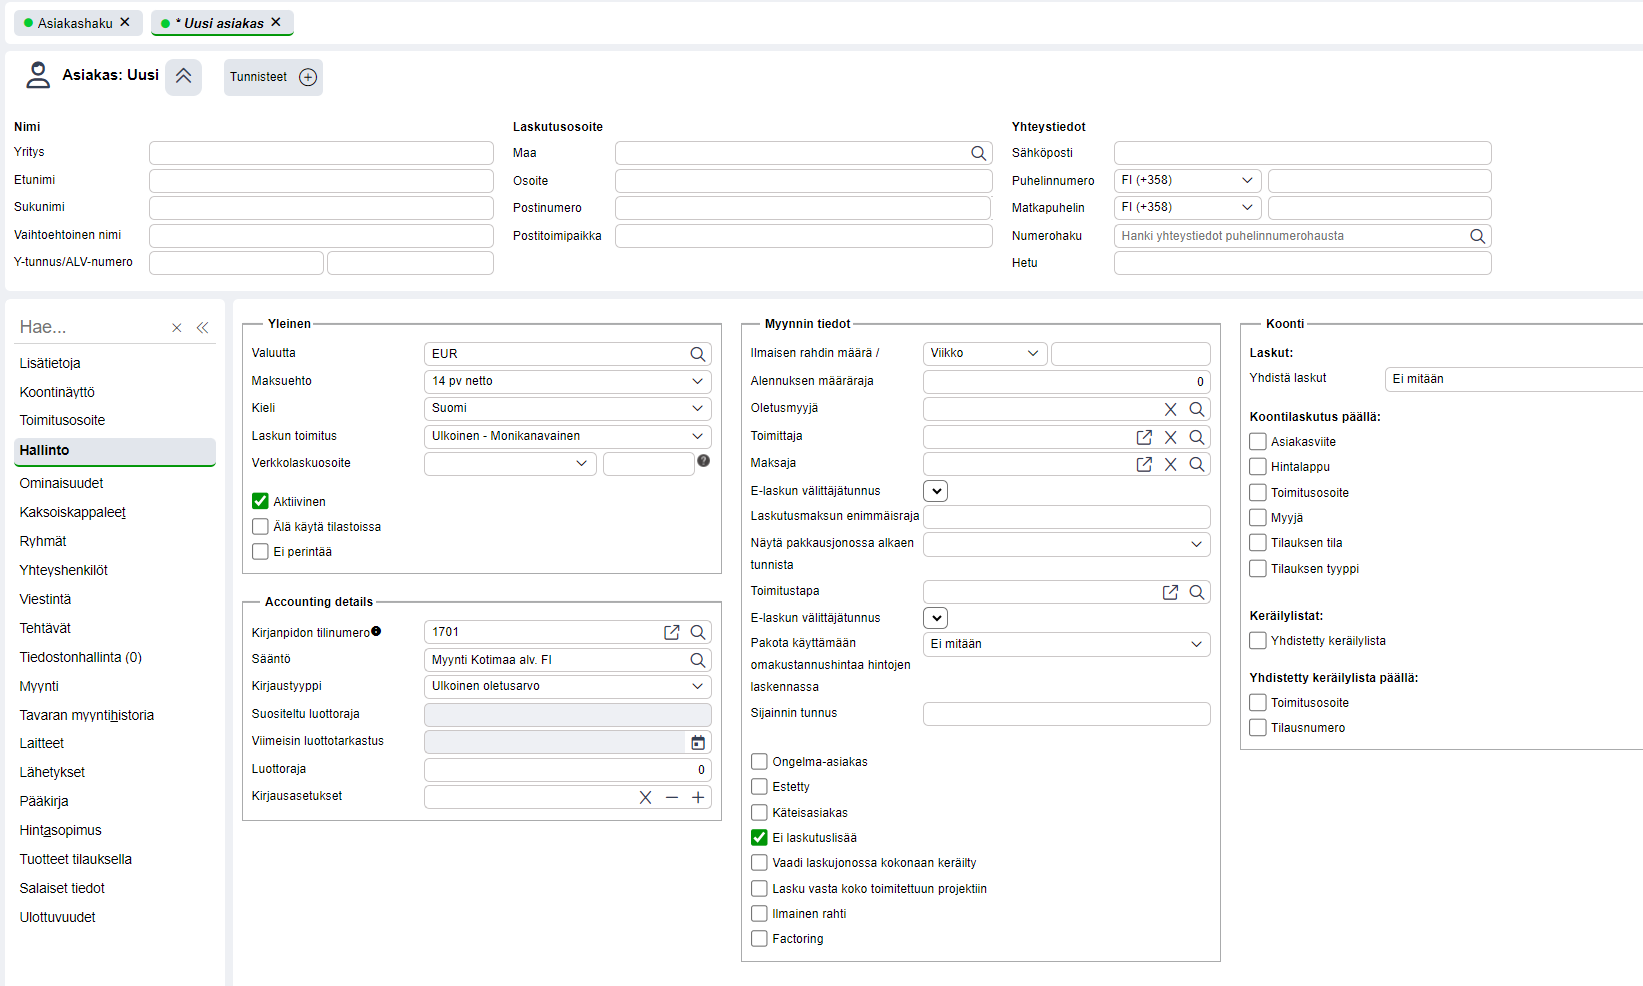Open Matkapuhelin country code dropdown
This screenshot has height=986, width=1643.
pyautogui.click(x=1187, y=207)
